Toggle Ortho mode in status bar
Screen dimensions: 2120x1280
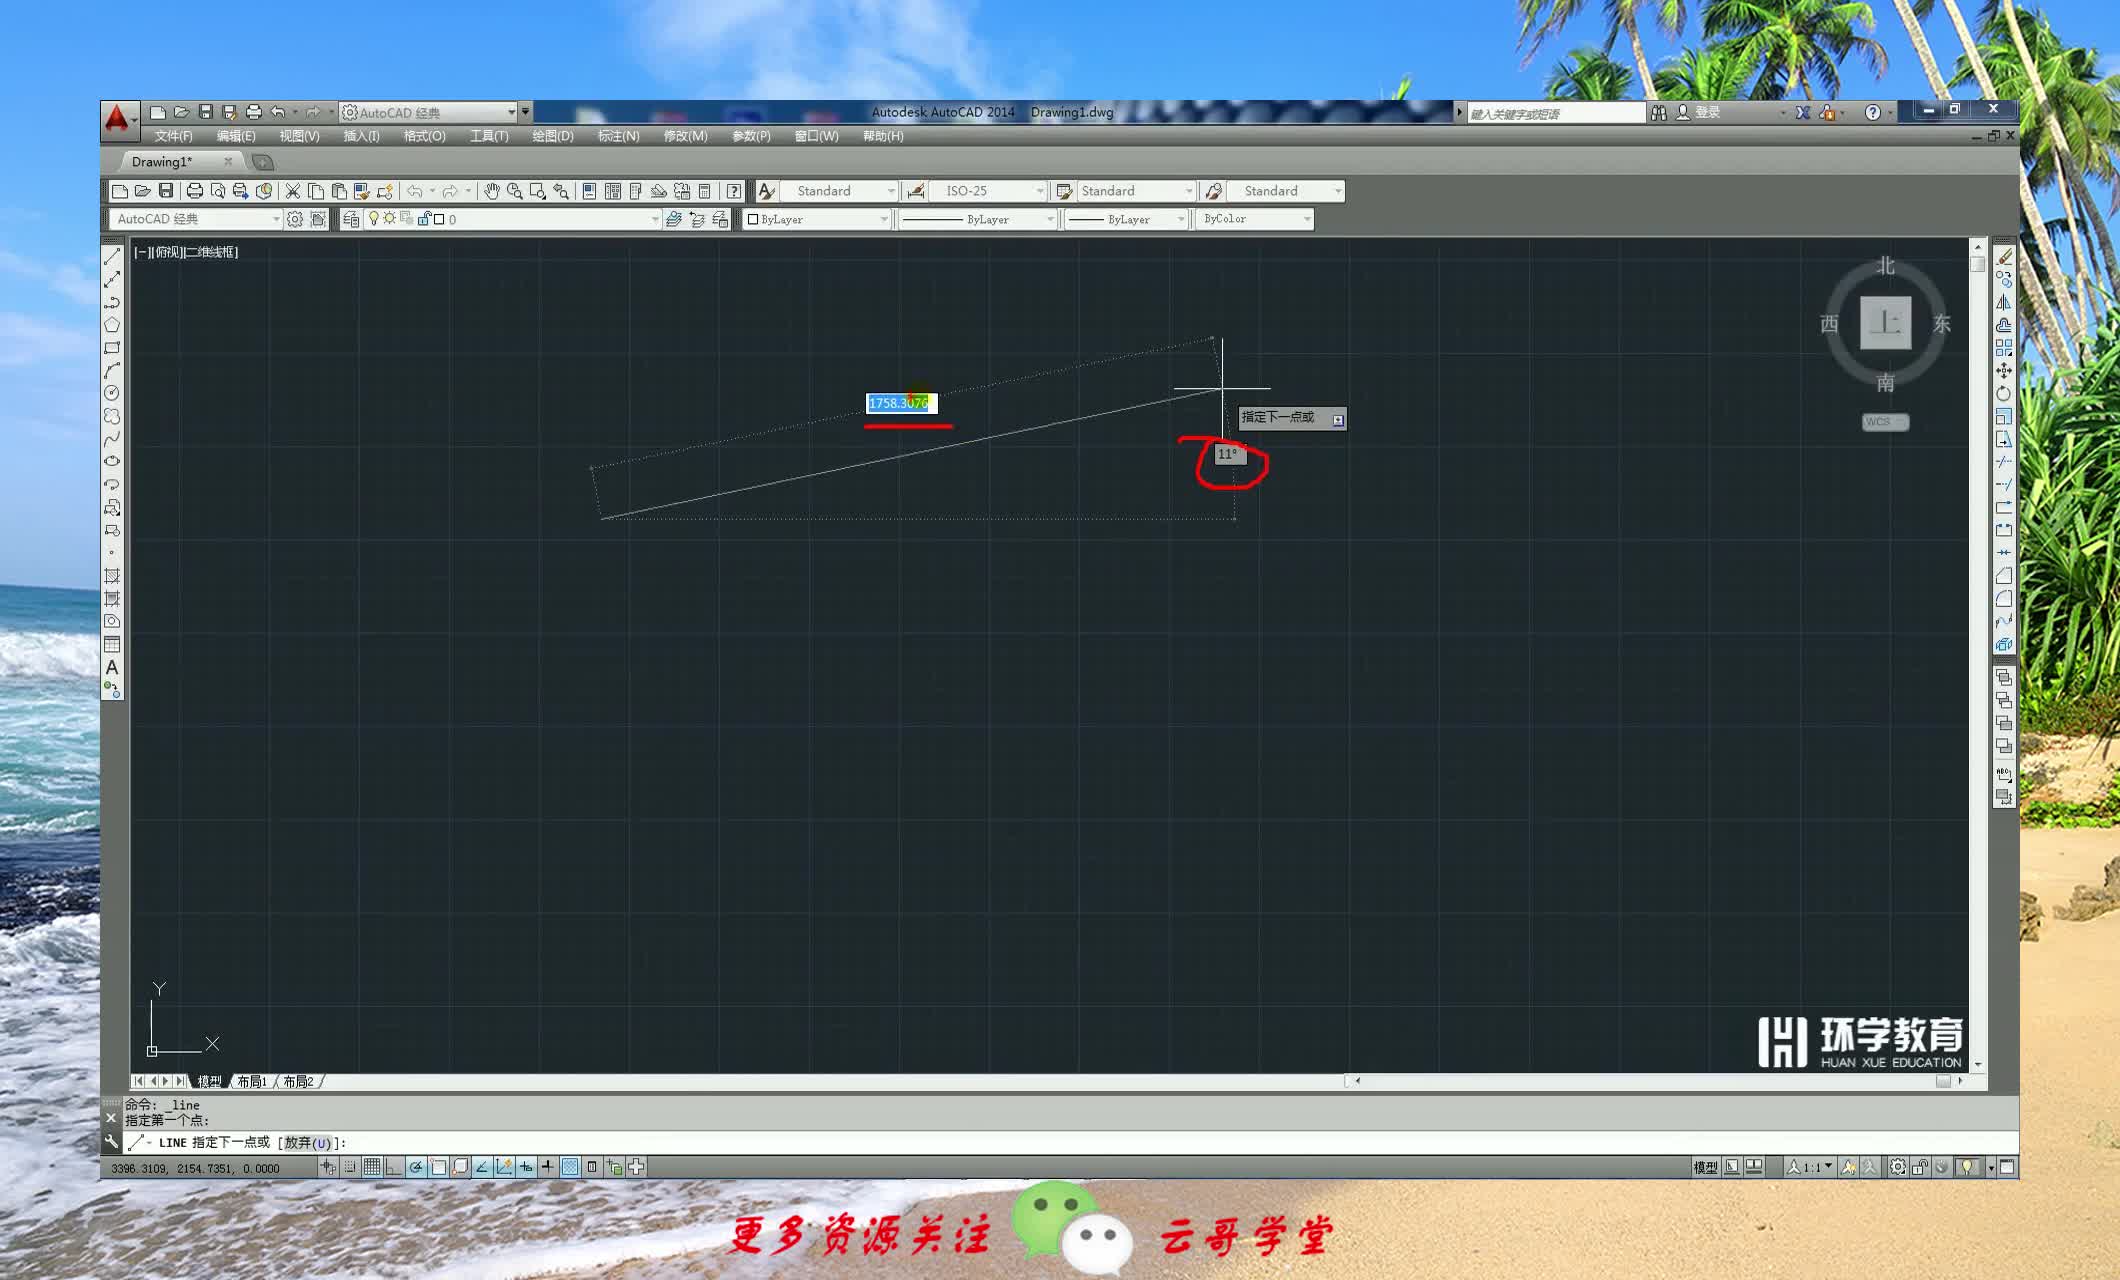coord(394,1167)
